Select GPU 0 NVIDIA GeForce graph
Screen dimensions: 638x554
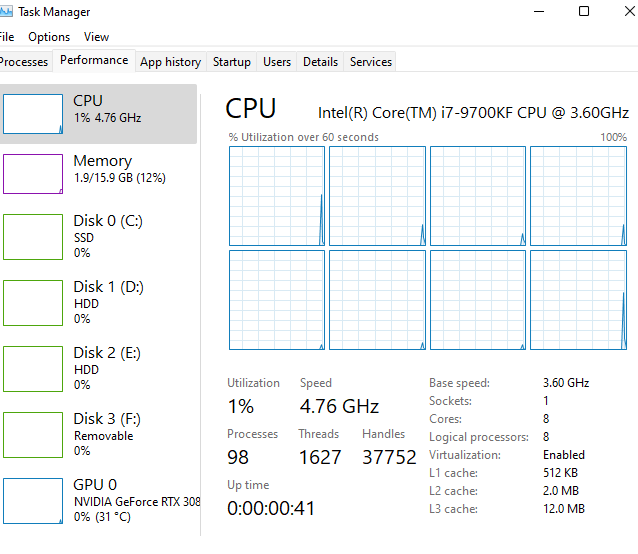click(x=33, y=501)
